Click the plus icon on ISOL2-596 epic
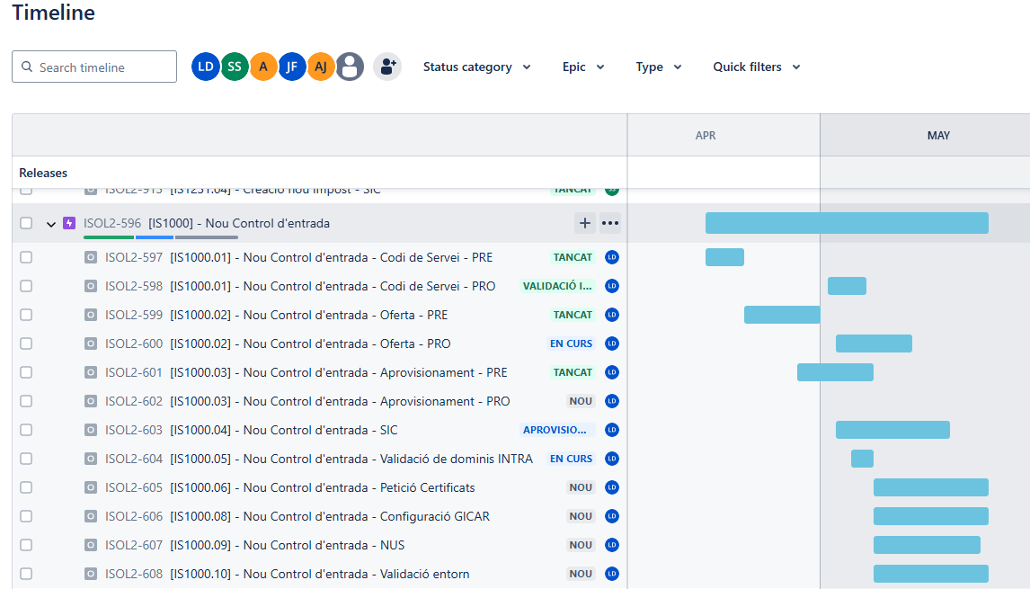This screenshot has height=589, width=1030. (x=585, y=223)
